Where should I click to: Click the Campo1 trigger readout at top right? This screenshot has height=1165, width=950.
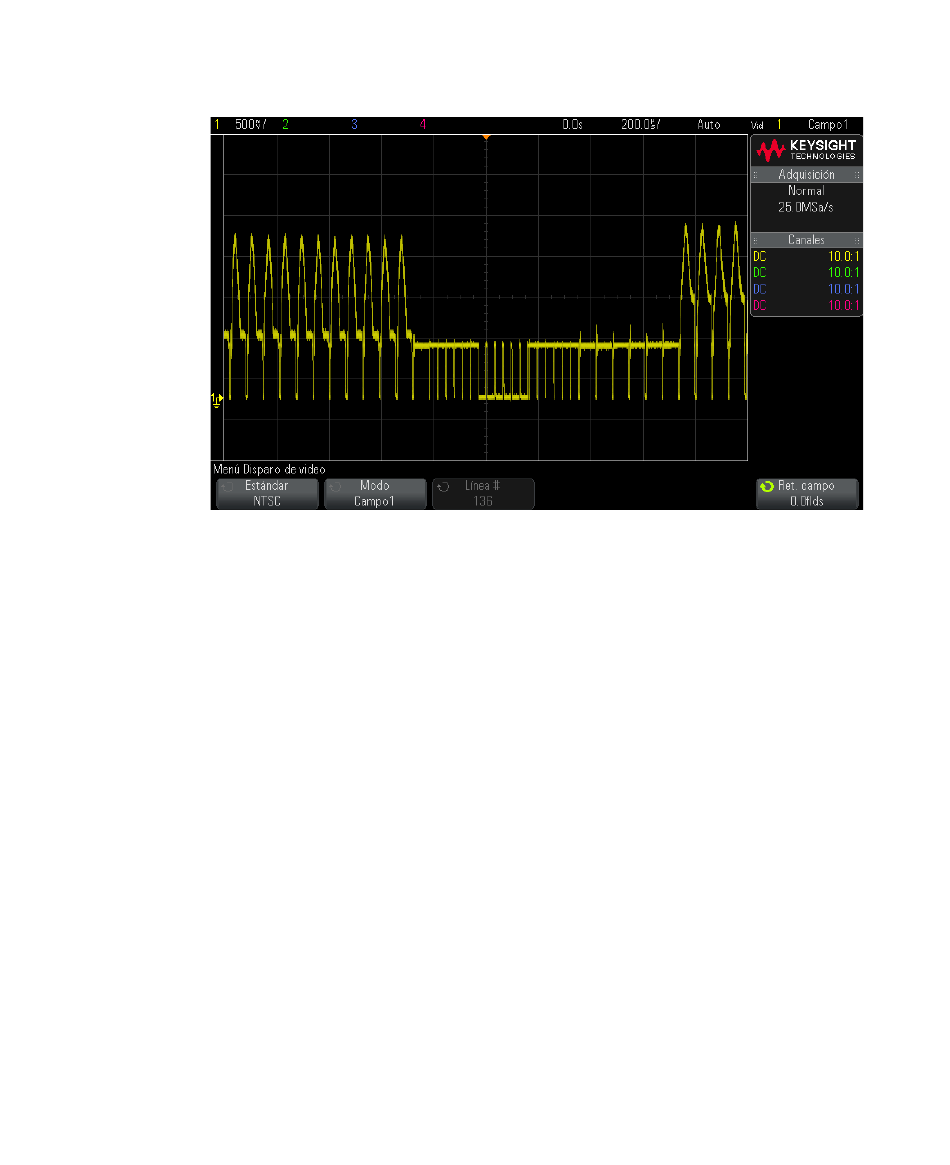827,125
